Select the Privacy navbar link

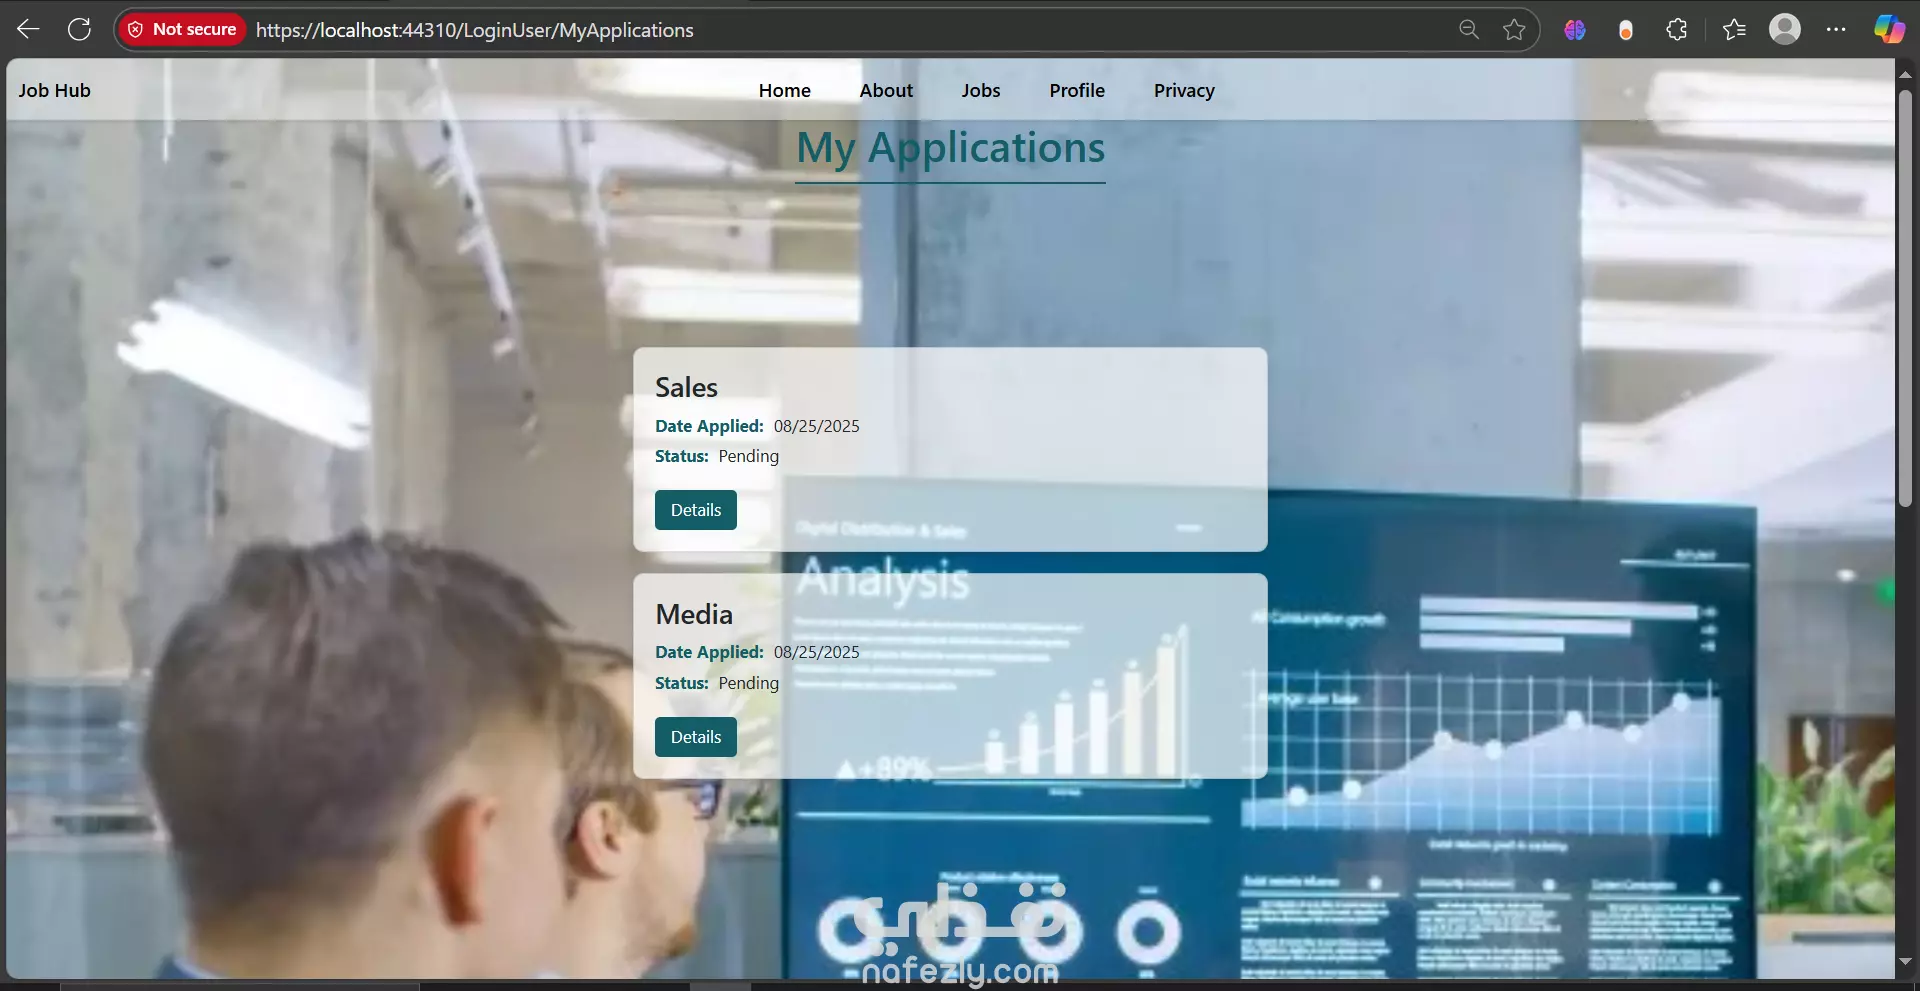pos(1184,90)
